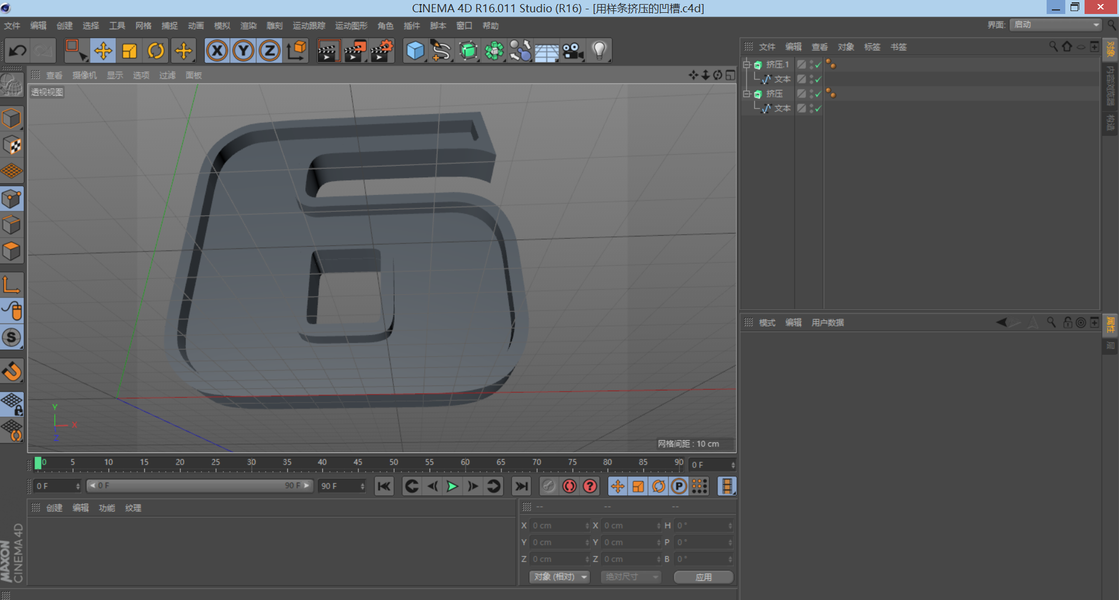
Task: Select the Move tool in top toolbar
Action: coord(103,50)
